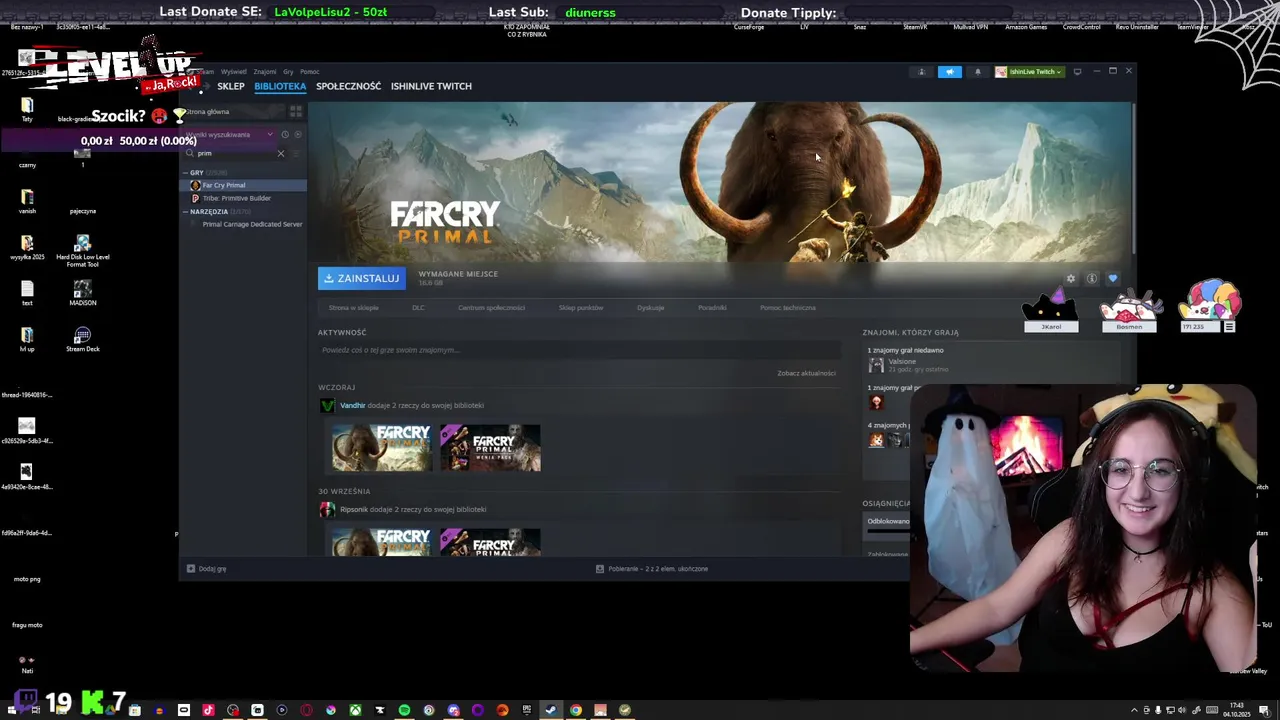Click the ready-to-play filter icon

(x=298, y=134)
